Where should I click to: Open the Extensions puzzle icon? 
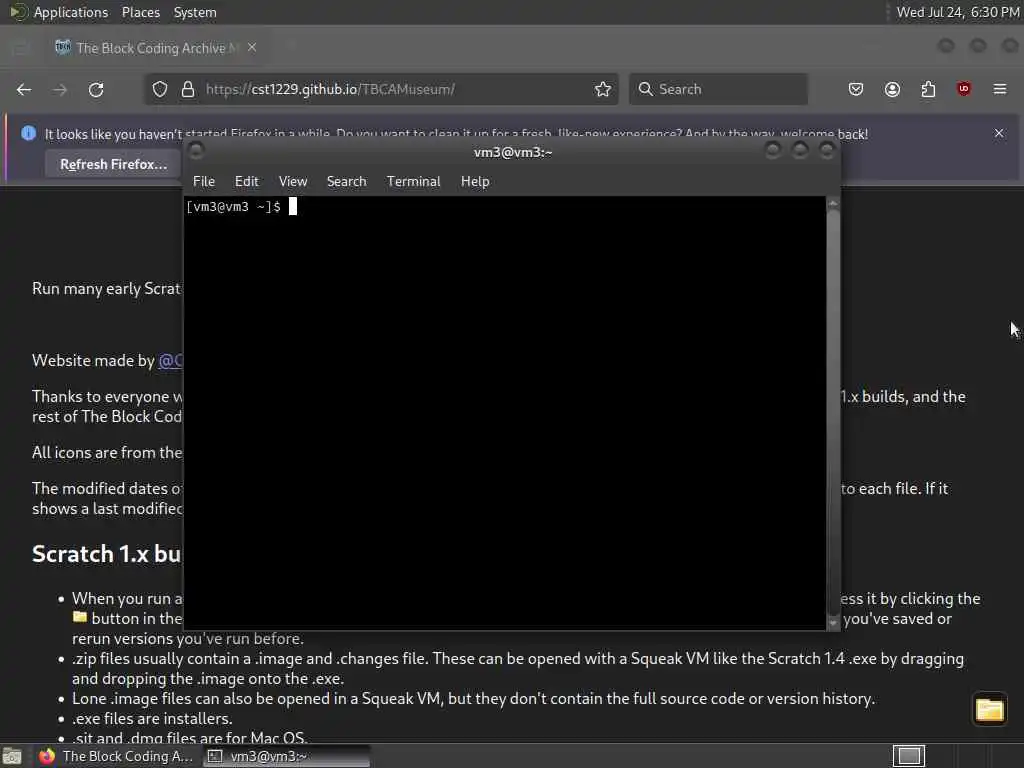click(928, 89)
